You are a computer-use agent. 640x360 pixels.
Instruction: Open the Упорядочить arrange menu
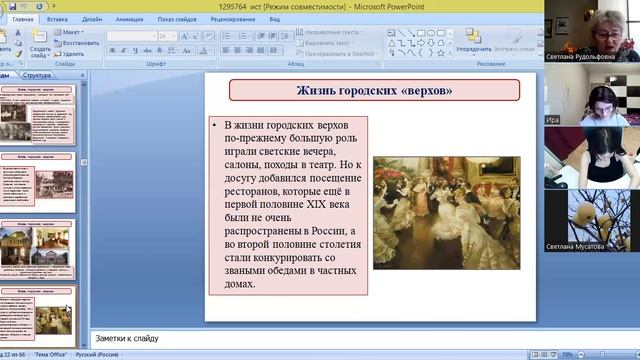click(x=473, y=41)
